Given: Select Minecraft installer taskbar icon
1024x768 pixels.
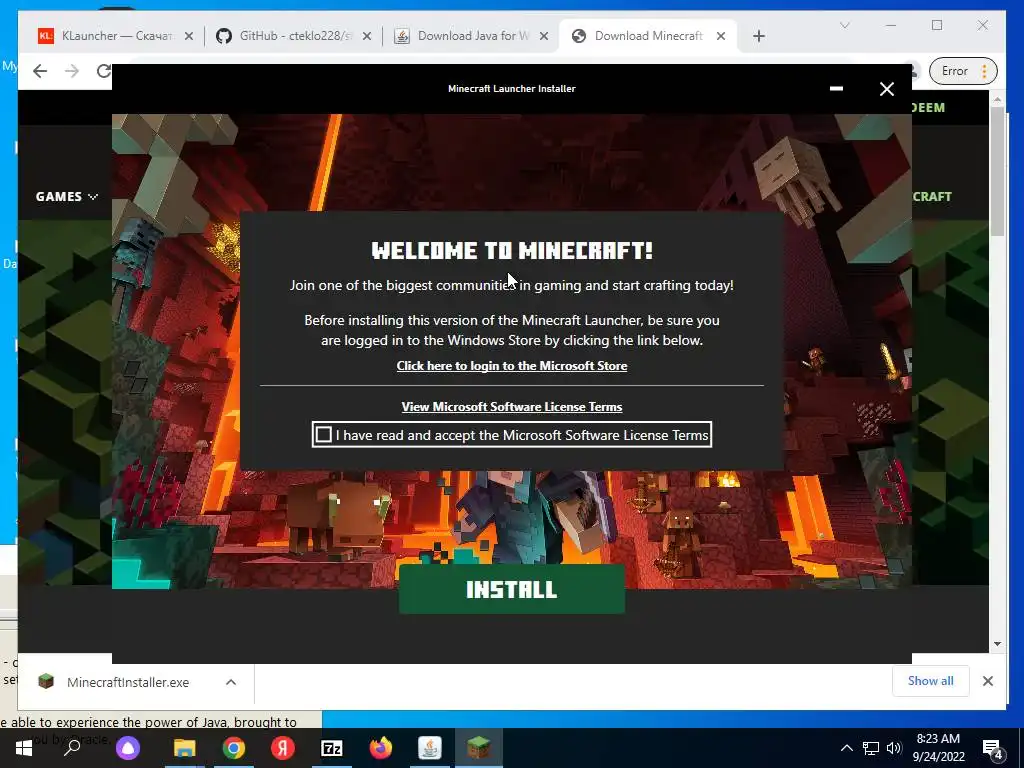Looking at the screenshot, I should click(479, 748).
